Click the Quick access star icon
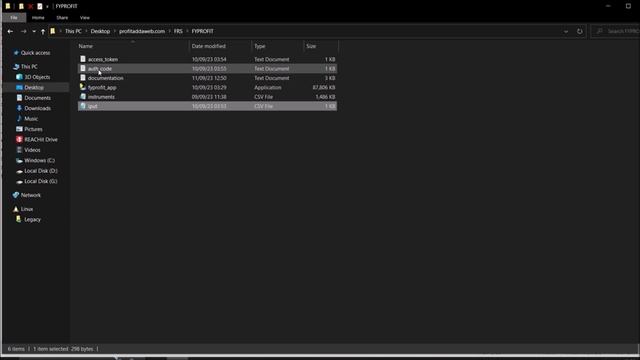This screenshot has width=640, height=360. click(x=16, y=53)
